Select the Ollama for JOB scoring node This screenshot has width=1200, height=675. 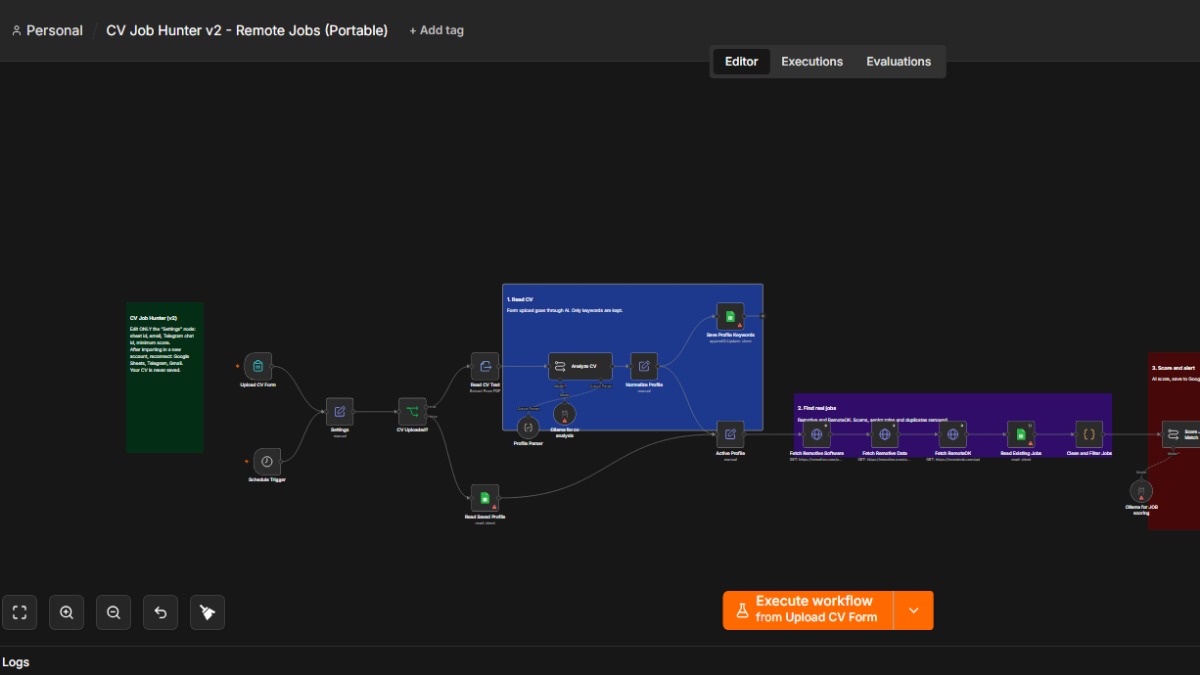point(1141,491)
